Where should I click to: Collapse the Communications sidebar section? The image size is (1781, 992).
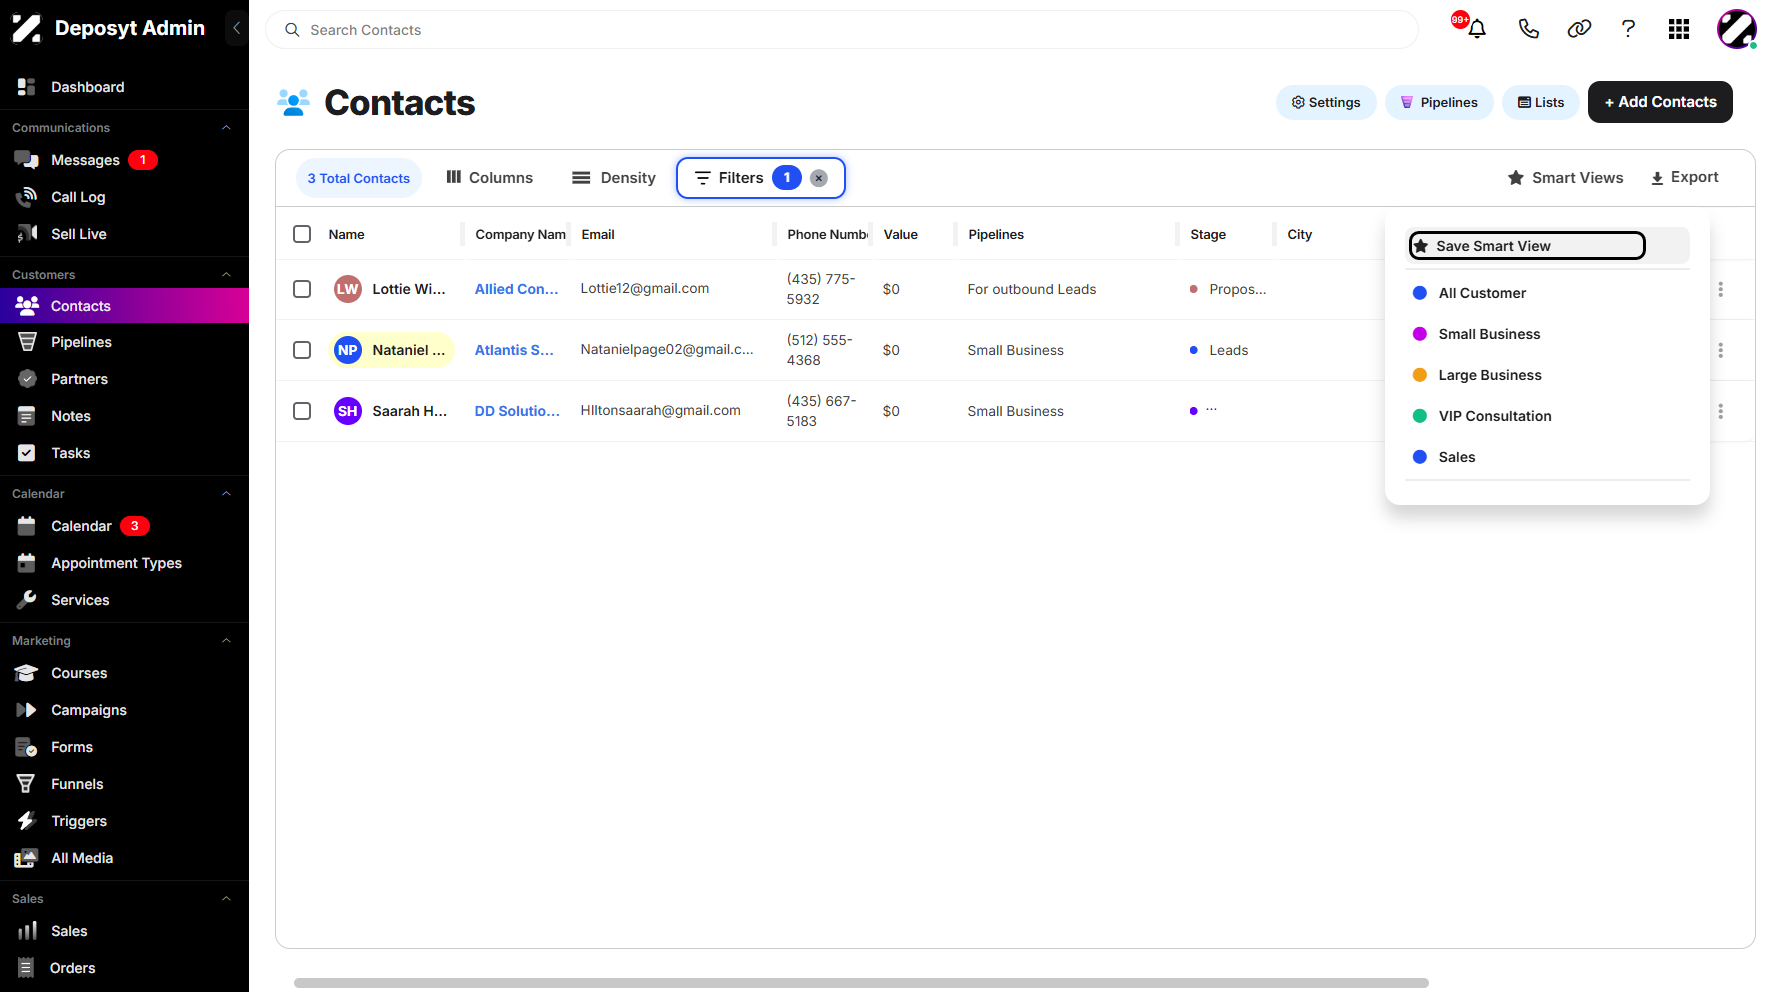[x=226, y=128]
